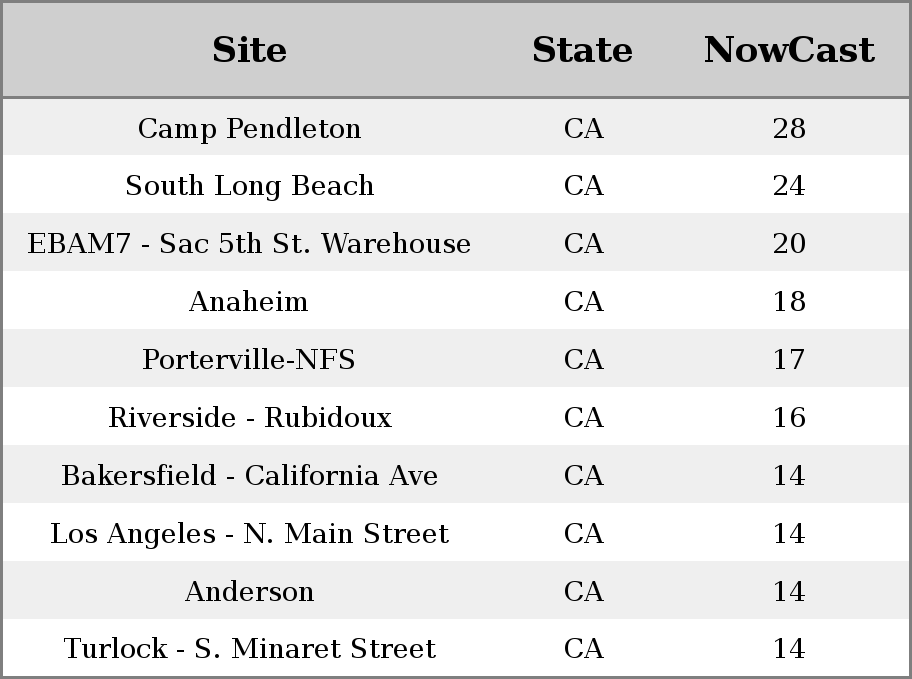Click the State column header
912x679 pixels.
[583, 50]
